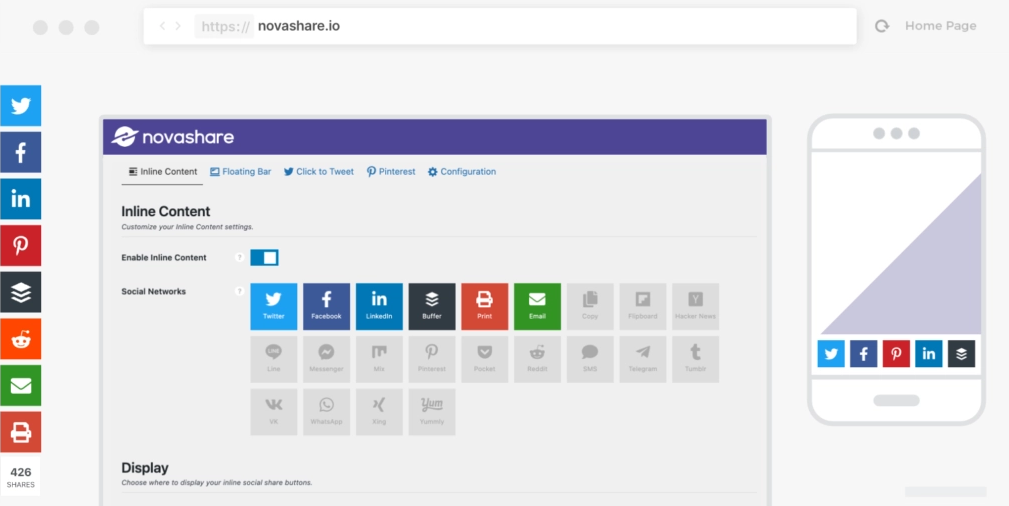Viewport: 1009px width, 506px height.
Task: Click help icon beside Enable Inline Content
Action: (x=239, y=258)
